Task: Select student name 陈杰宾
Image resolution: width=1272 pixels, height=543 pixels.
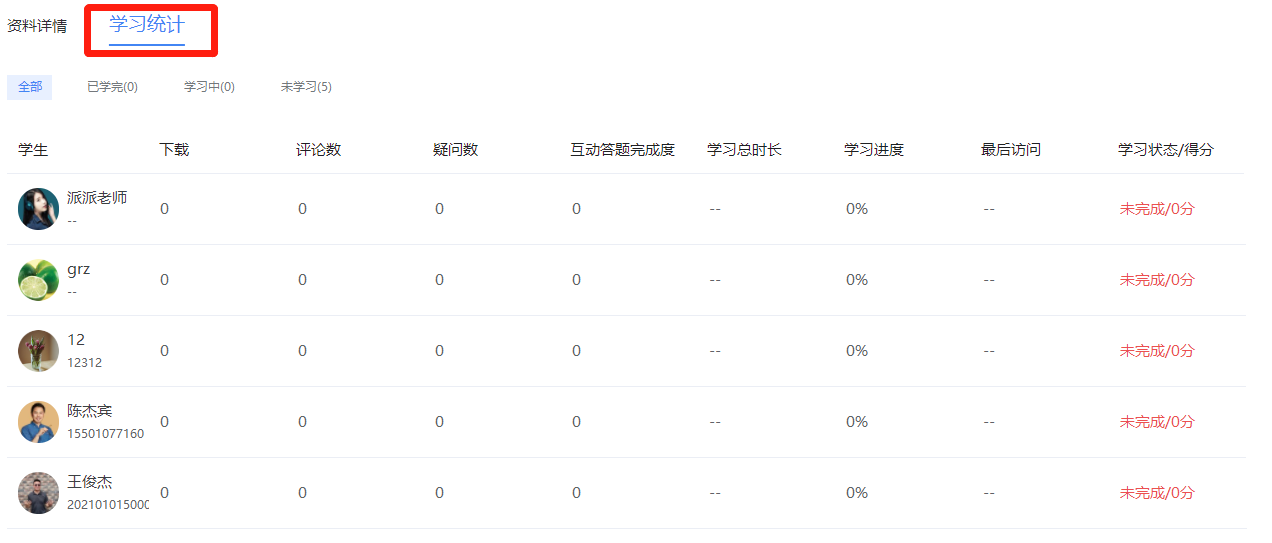Action: (90, 411)
